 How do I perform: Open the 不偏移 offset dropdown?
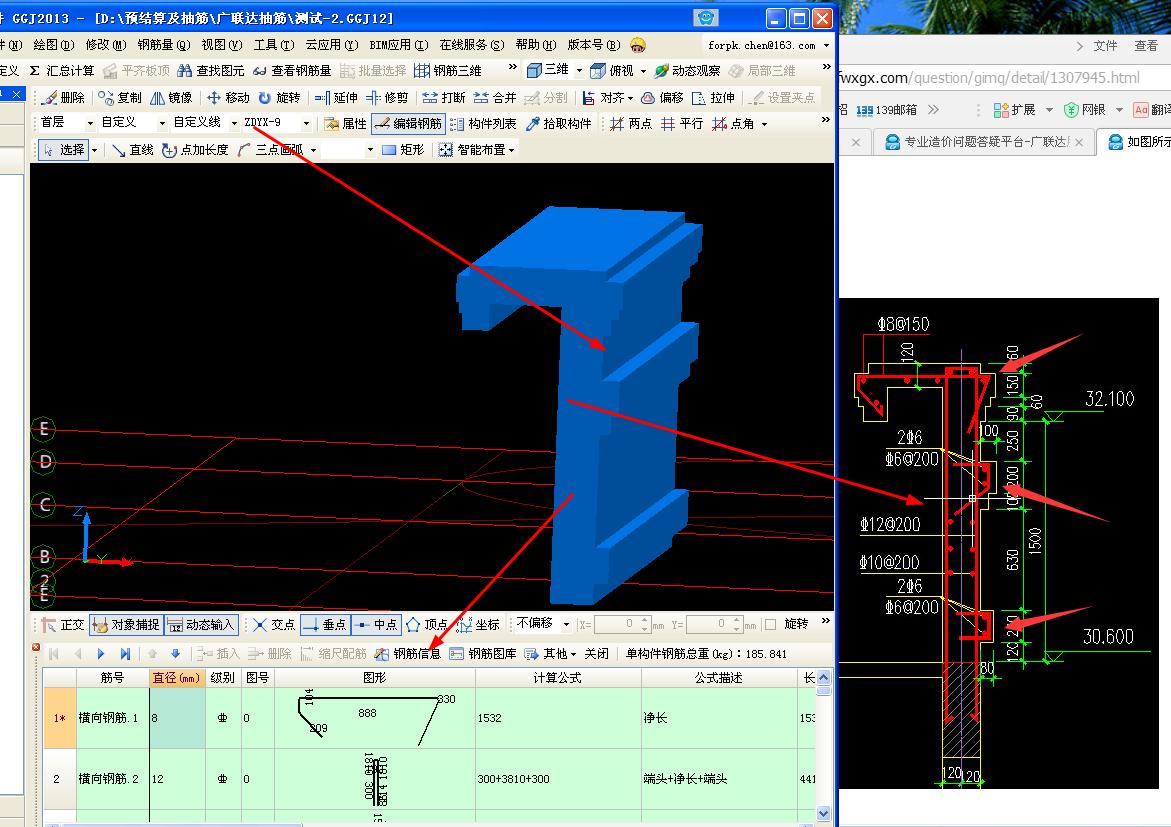[566, 624]
